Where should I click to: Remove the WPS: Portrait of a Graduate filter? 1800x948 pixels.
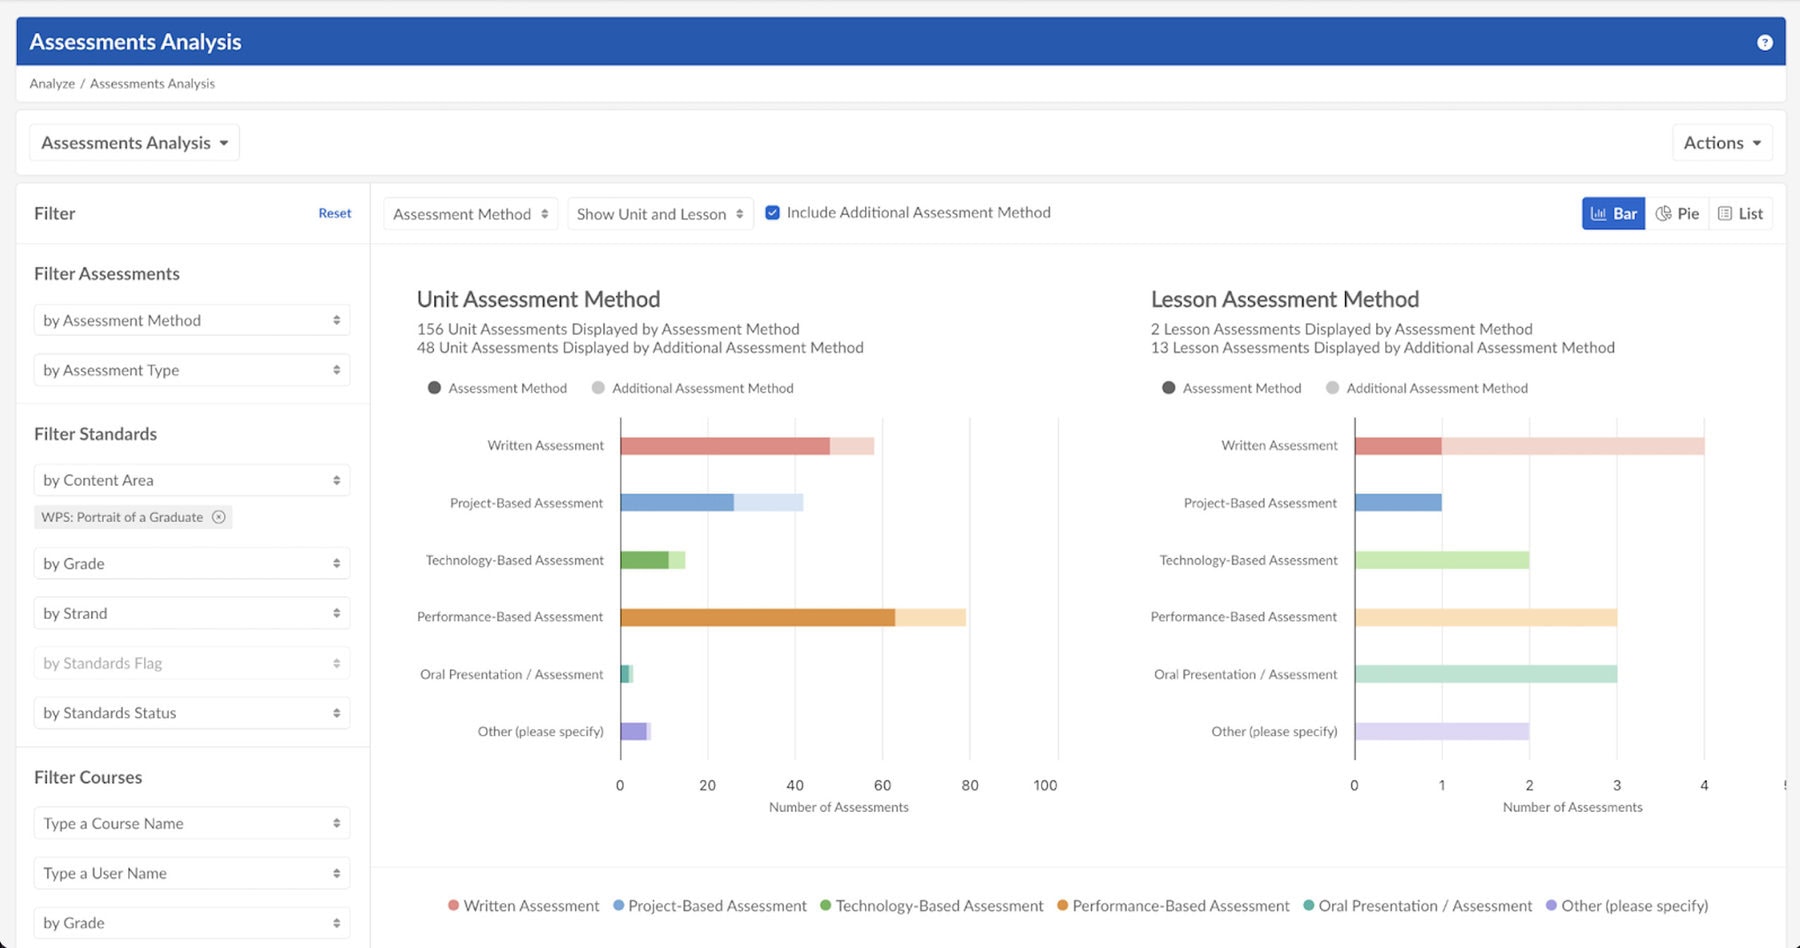[x=219, y=517]
